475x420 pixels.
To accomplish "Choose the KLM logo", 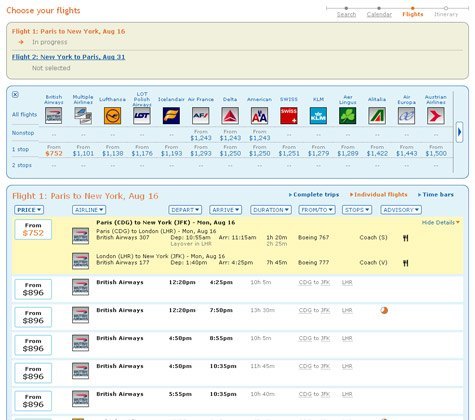I will tap(318, 116).
